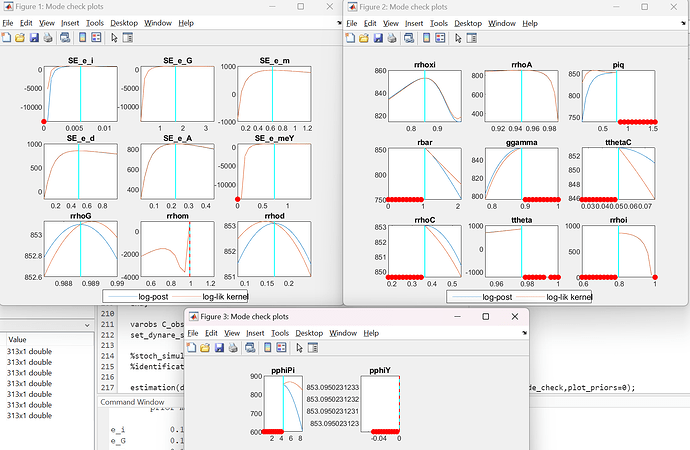
Task: Expand toolbar dock arrow in Figure 1 menu bar
Action: 339,23
